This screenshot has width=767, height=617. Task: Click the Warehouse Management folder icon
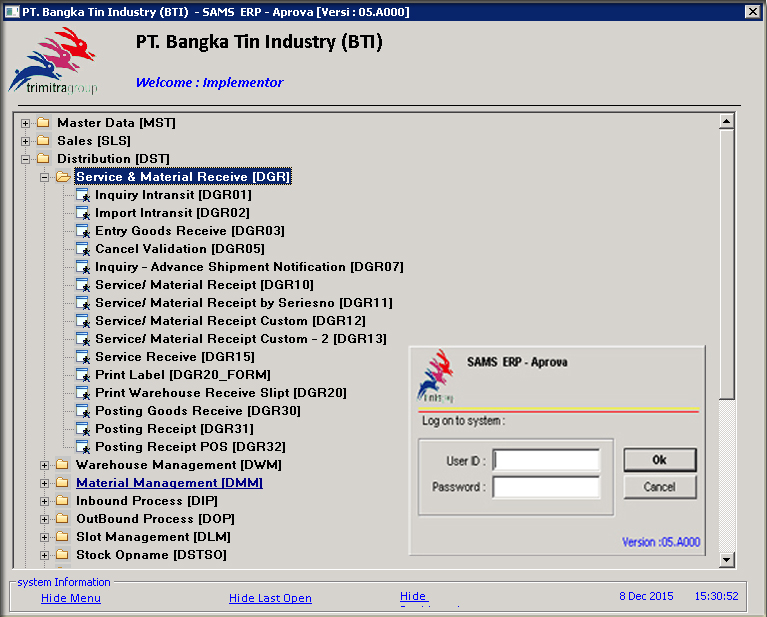click(62, 464)
